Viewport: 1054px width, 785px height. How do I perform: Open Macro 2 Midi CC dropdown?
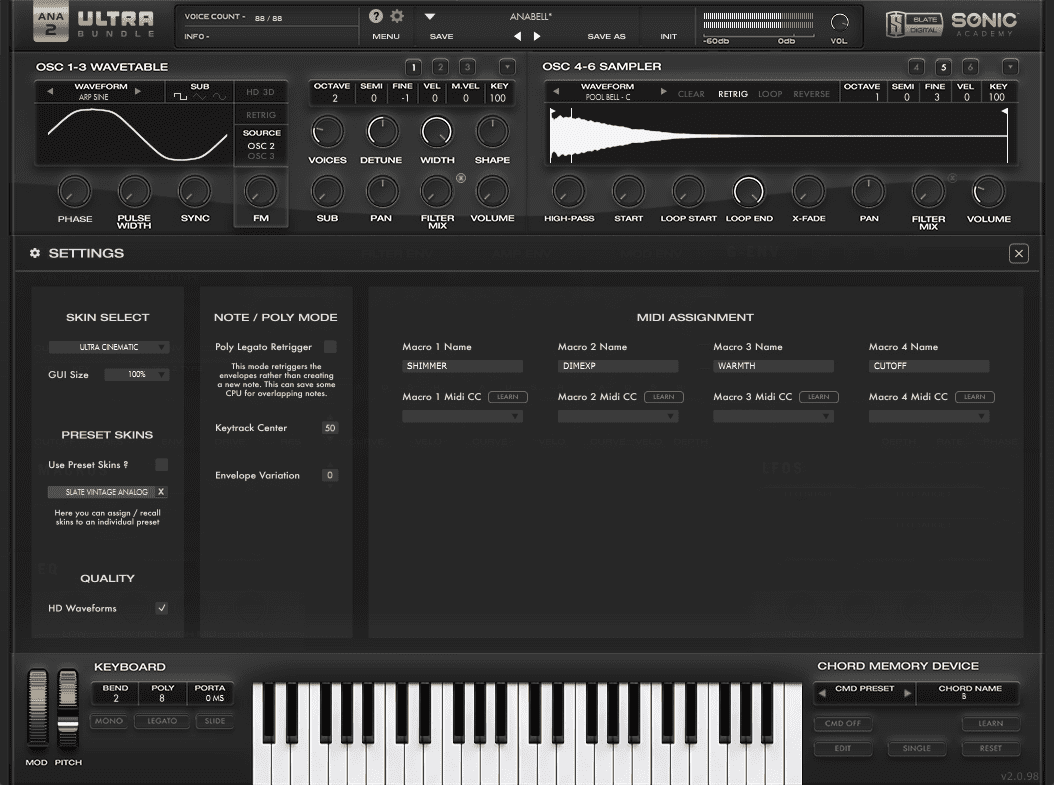[618, 417]
